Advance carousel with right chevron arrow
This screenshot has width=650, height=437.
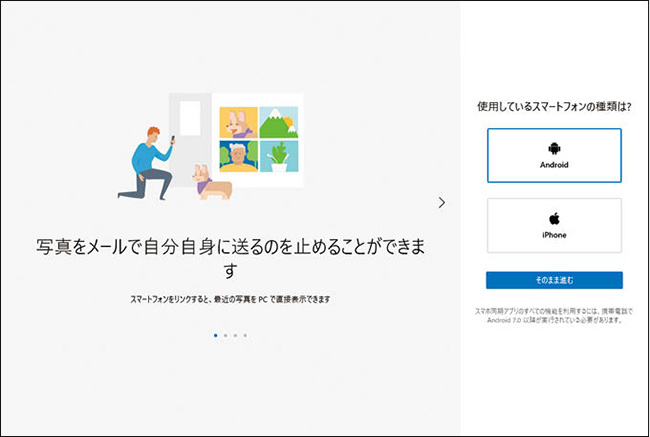(x=442, y=202)
